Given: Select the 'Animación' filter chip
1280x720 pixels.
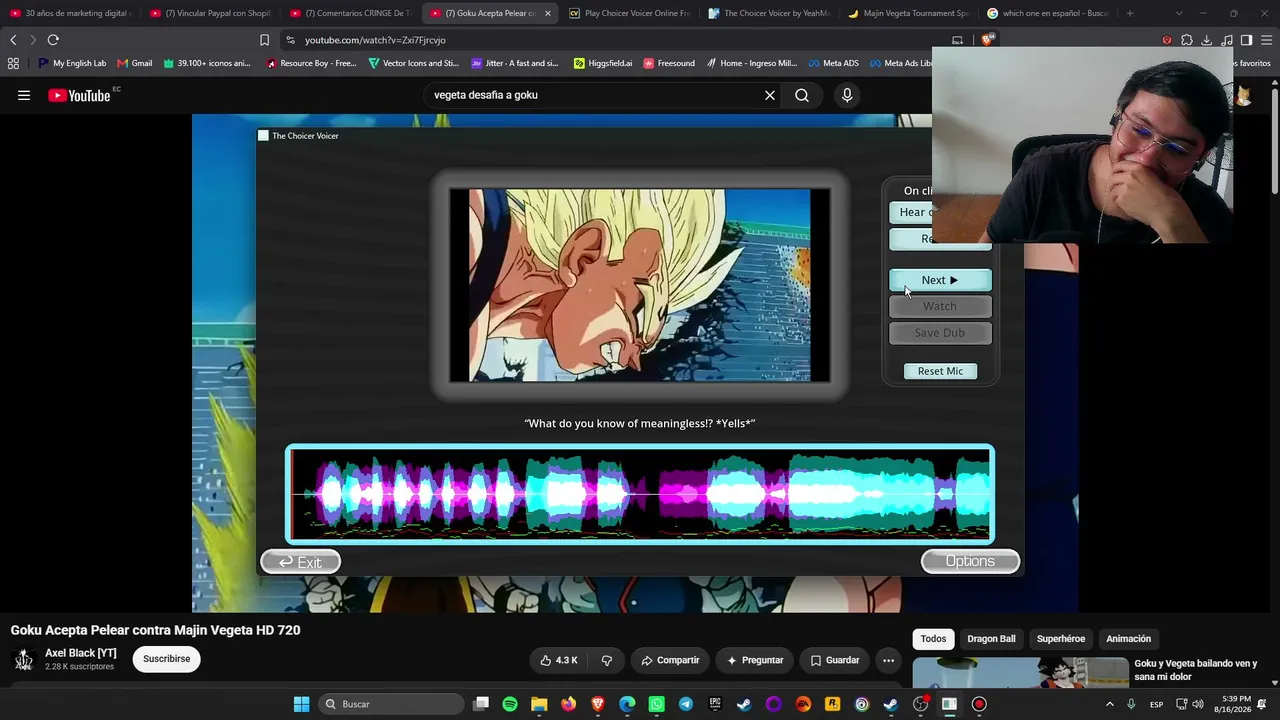Looking at the screenshot, I should click(1128, 639).
